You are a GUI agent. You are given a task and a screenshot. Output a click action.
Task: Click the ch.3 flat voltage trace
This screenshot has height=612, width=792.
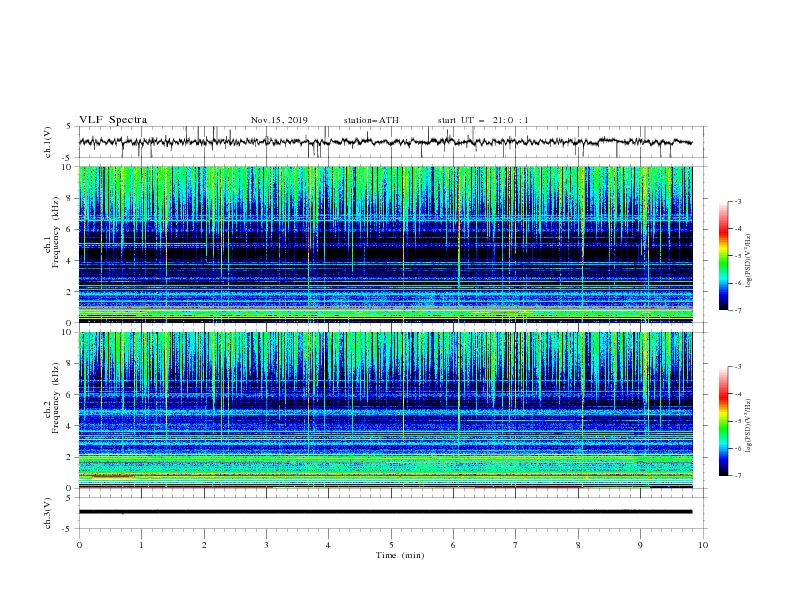(x=385, y=512)
